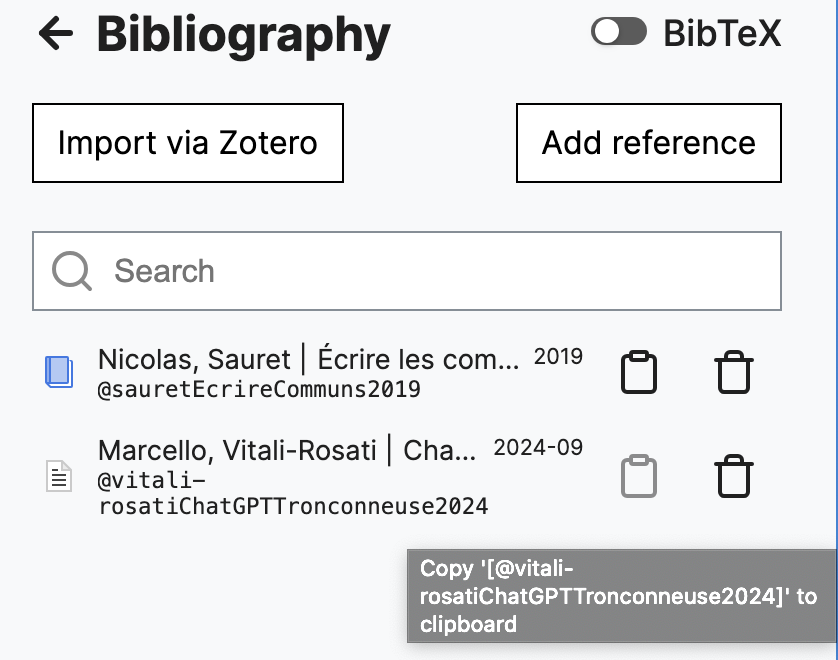838x660 pixels.
Task: Enable the BibTeX view toggle
Action: pyautogui.click(x=619, y=31)
